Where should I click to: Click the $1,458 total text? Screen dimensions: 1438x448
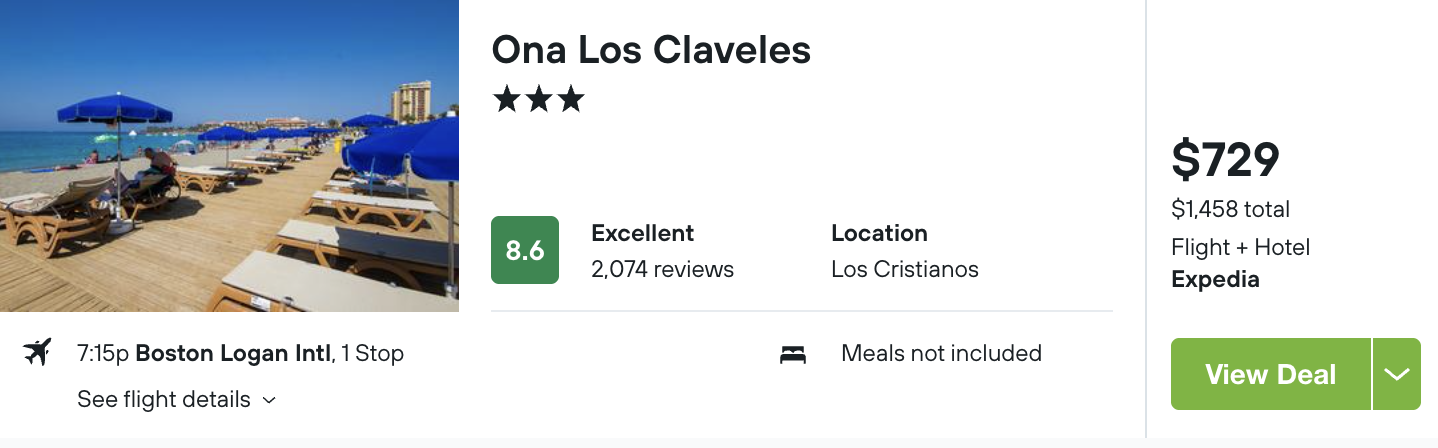point(1231,210)
